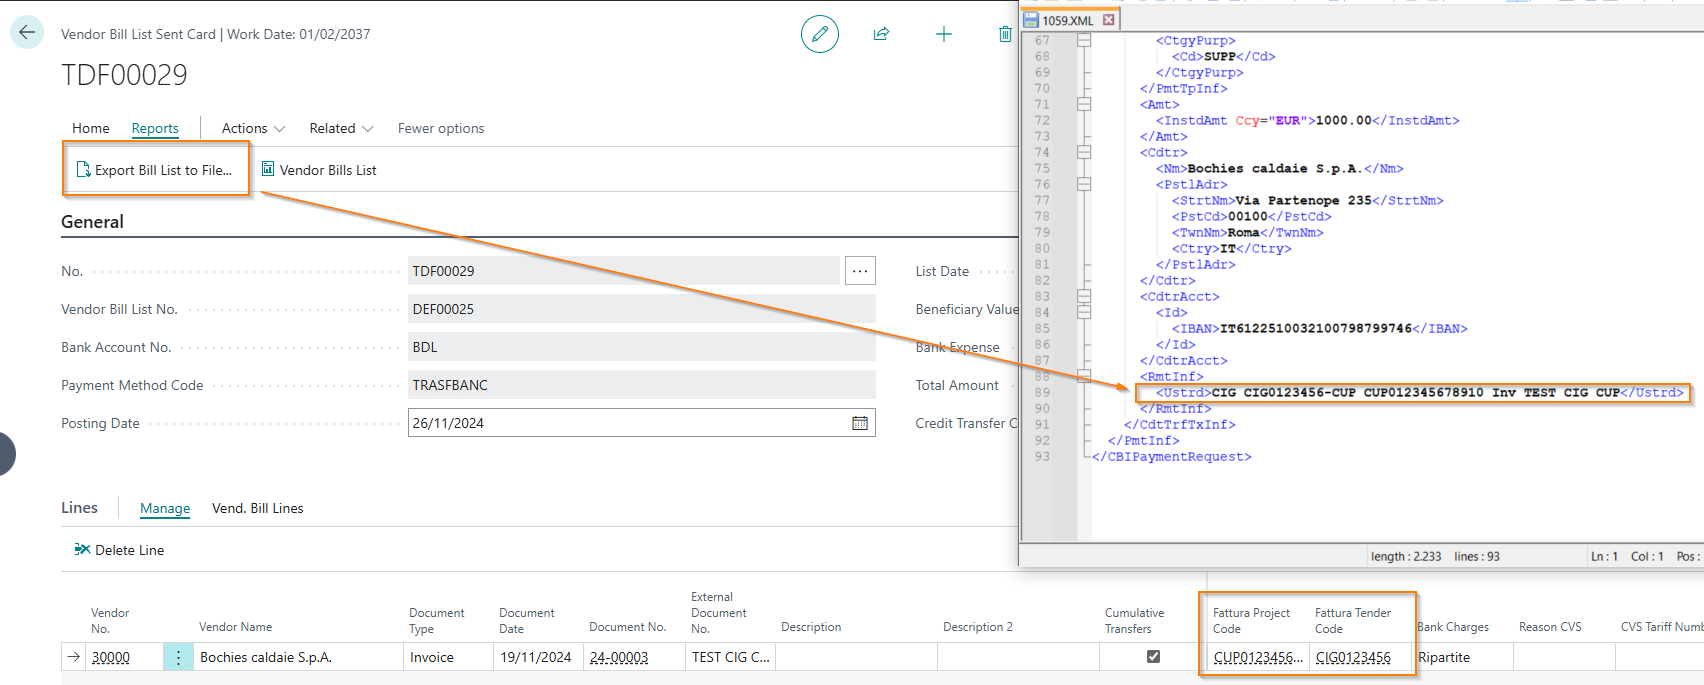Click the General section heading
Viewport: 1704px width, 685px height.
pos(92,222)
